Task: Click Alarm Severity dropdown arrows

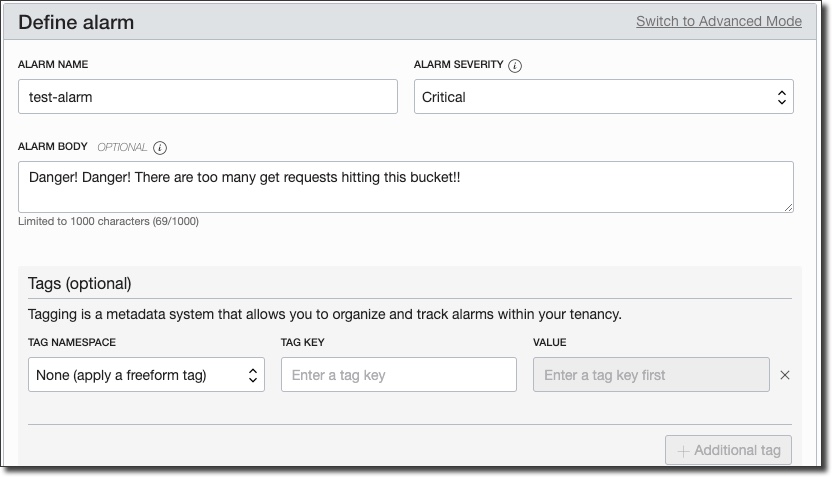Action: tap(781, 97)
